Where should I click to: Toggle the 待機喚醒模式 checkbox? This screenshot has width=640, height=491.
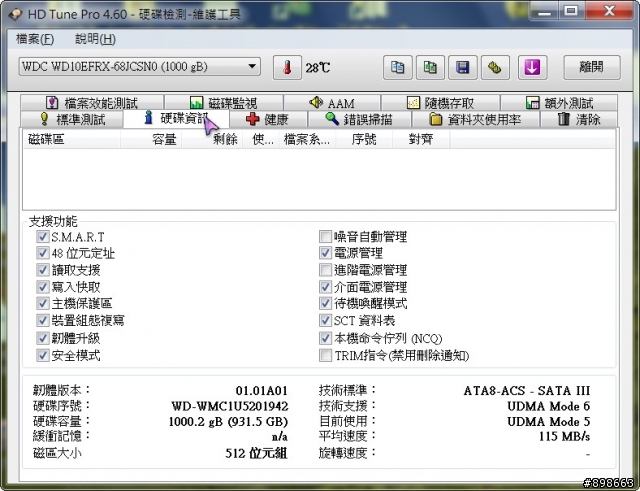tap(325, 303)
